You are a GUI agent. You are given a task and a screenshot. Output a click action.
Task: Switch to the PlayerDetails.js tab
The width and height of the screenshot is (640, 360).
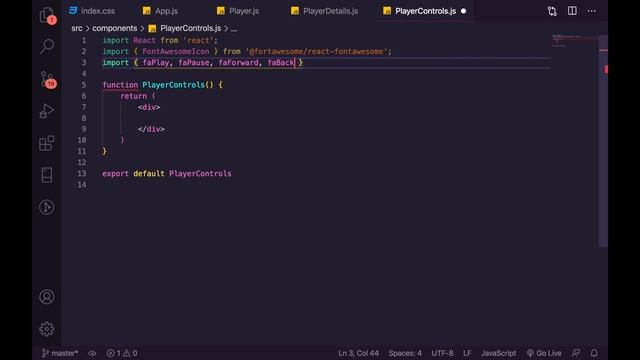point(324,11)
